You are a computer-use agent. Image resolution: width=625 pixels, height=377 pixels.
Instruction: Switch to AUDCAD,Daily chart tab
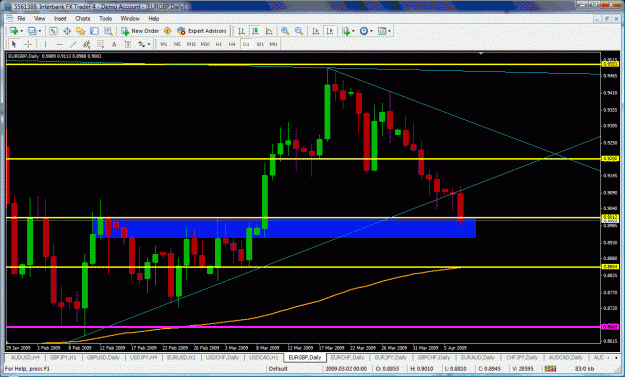pos(566,357)
